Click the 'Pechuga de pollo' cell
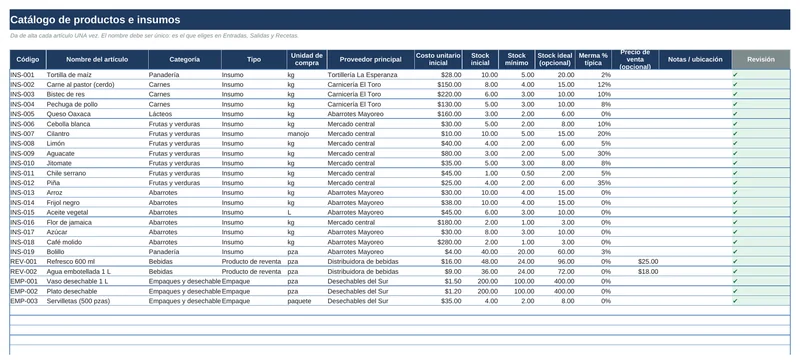 (97, 104)
